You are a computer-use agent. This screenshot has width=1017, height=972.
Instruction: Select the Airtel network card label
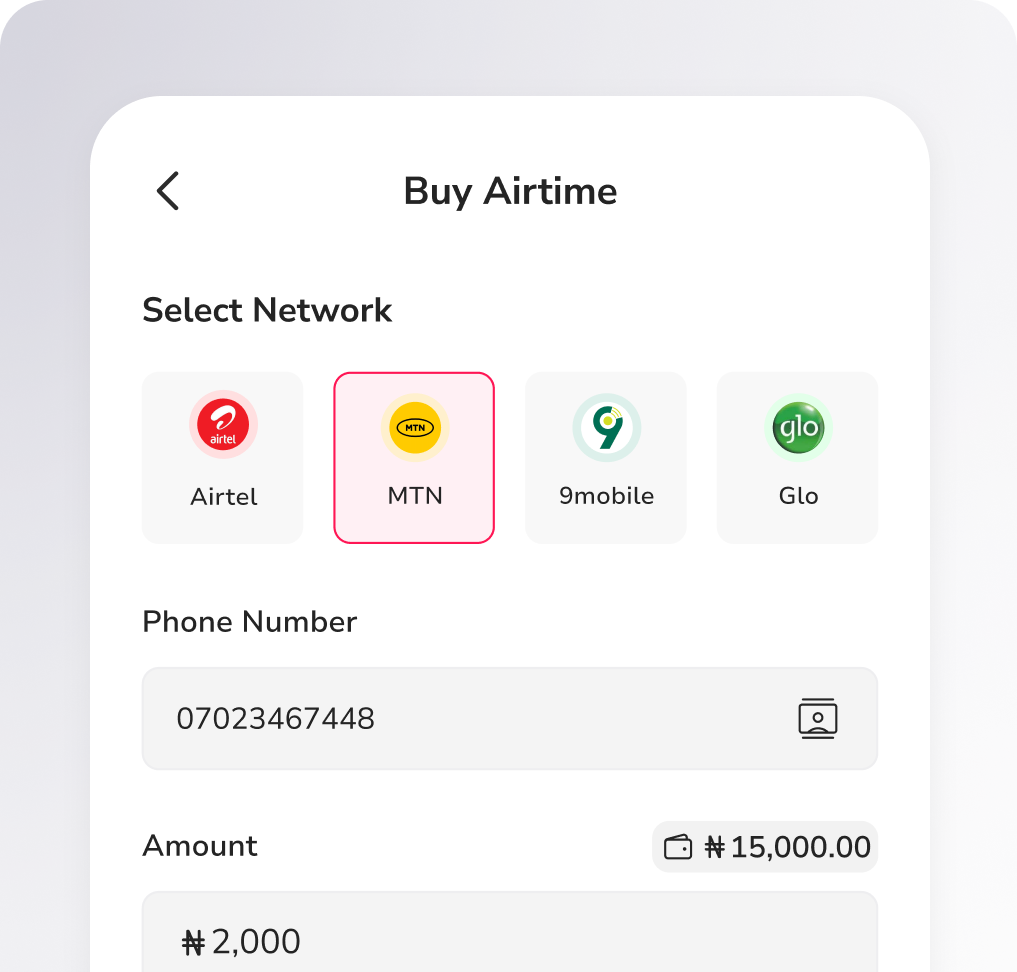pyautogui.click(x=224, y=496)
